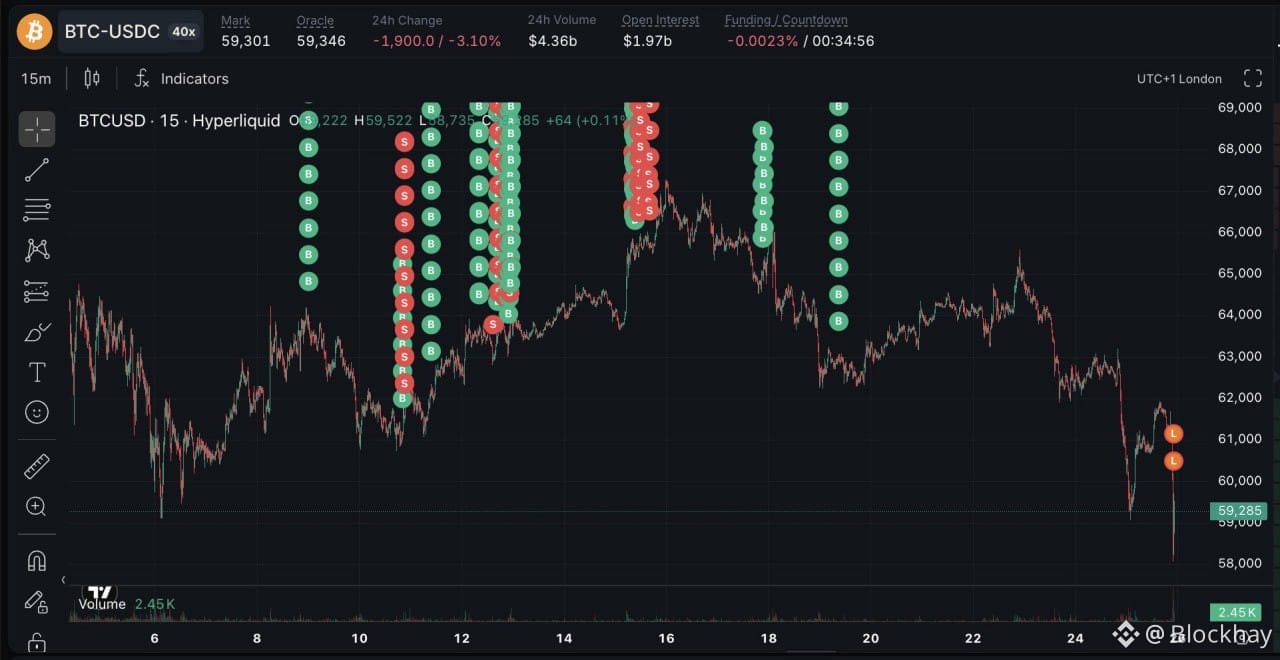Click the BTCUSD · 15 · Hyperliquid legend
Viewport: 1280px width, 660px height.
pyautogui.click(x=179, y=120)
